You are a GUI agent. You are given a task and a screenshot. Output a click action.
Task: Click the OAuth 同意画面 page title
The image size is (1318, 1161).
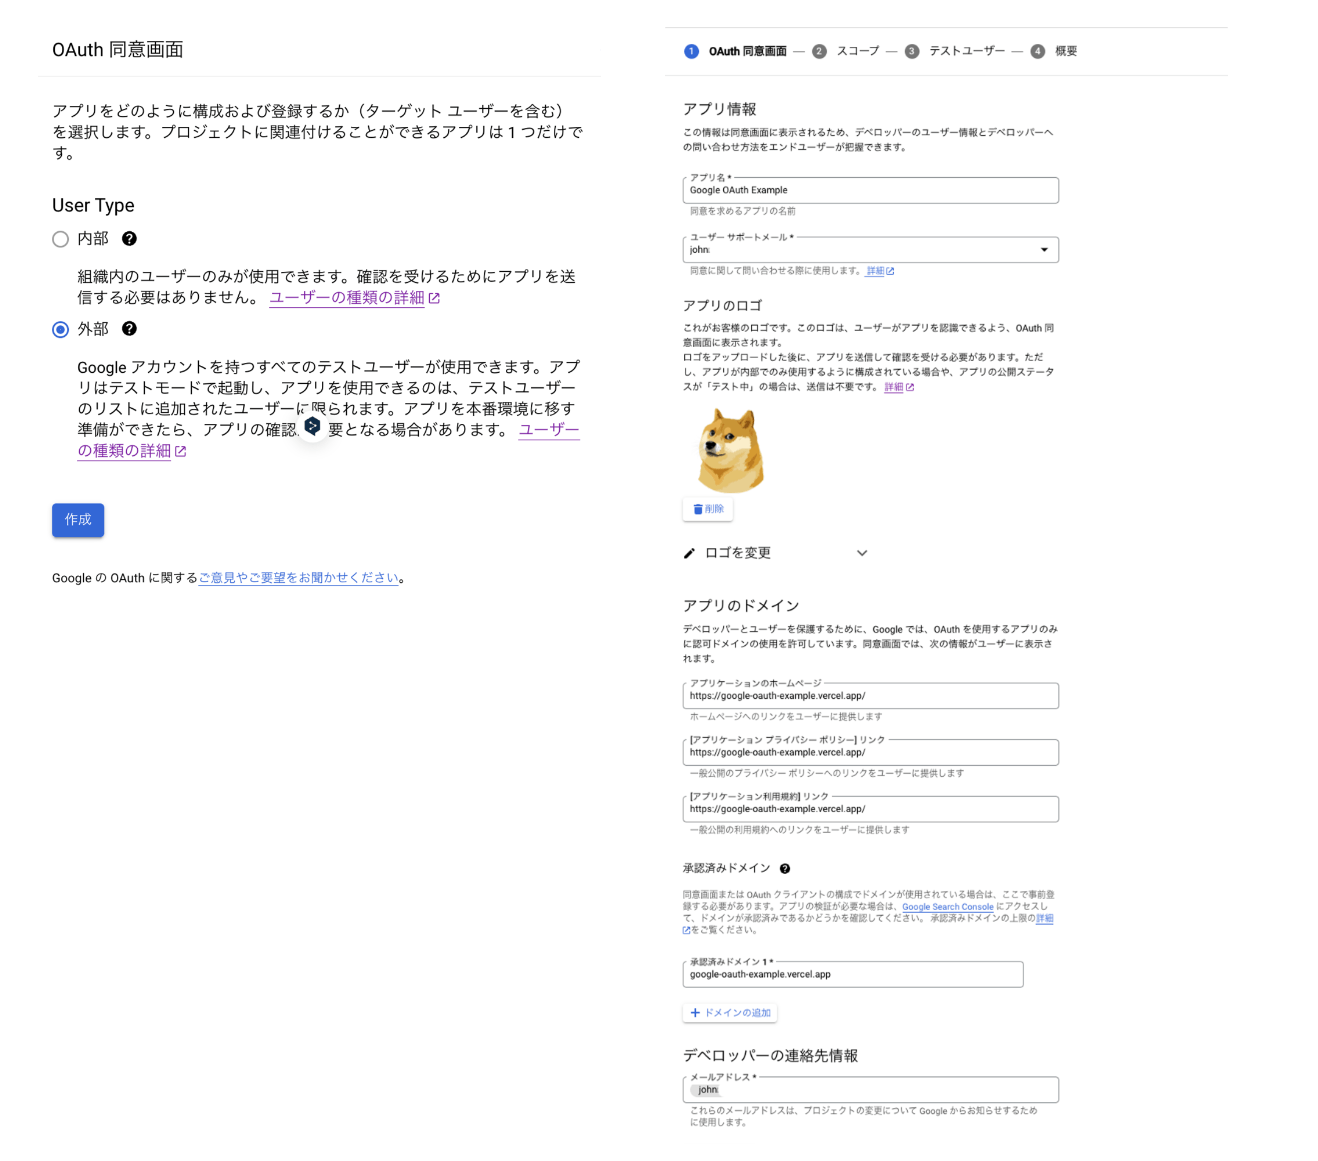pos(117,49)
